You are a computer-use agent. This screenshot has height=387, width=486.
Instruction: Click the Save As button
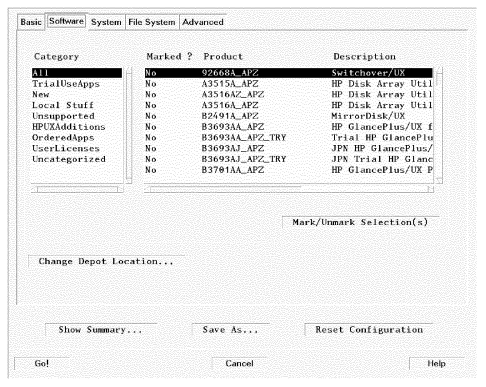click(230, 330)
